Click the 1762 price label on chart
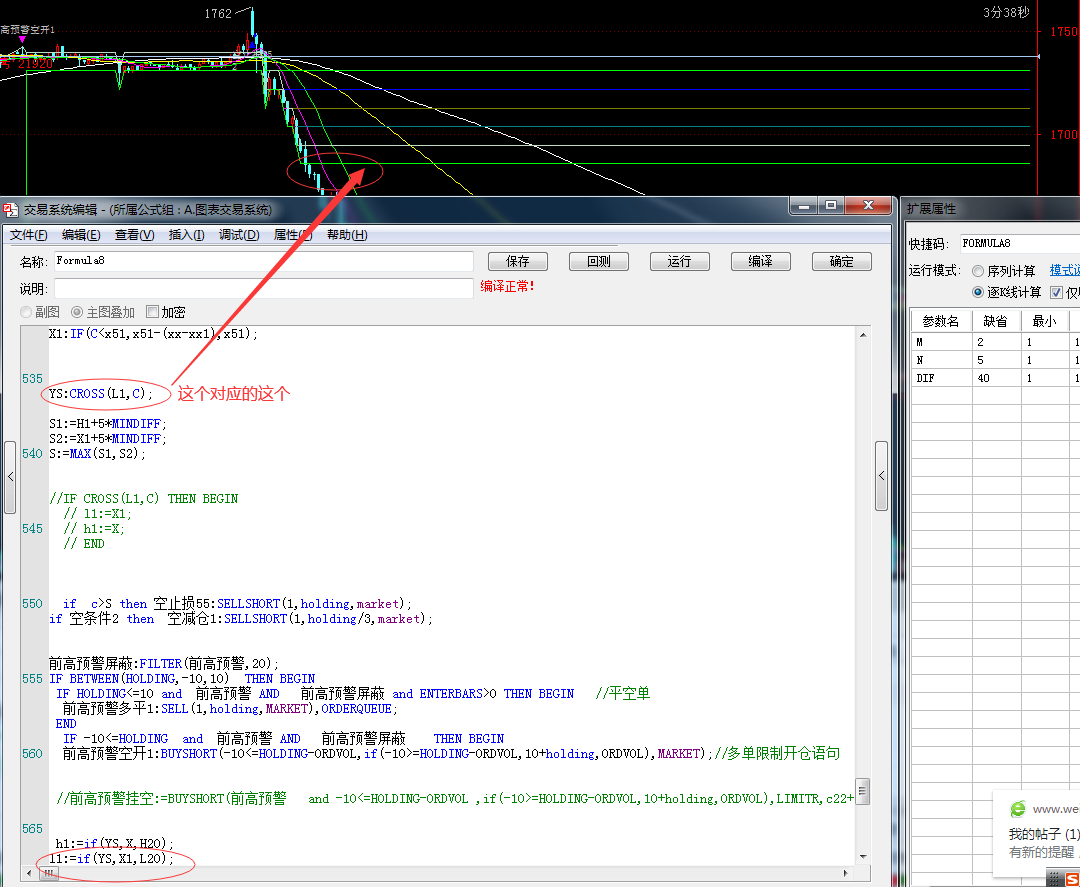This screenshot has height=887, width=1080. pos(218,13)
